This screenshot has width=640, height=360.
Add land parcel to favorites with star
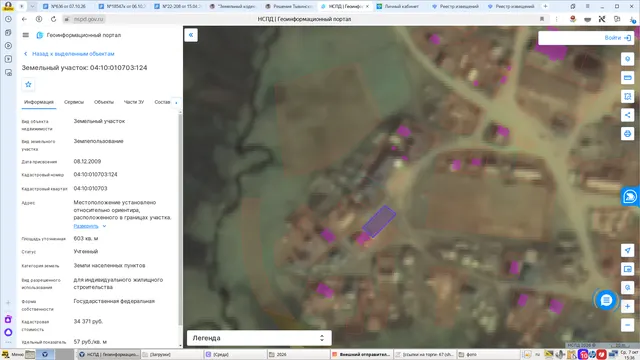tap(28, 84)
